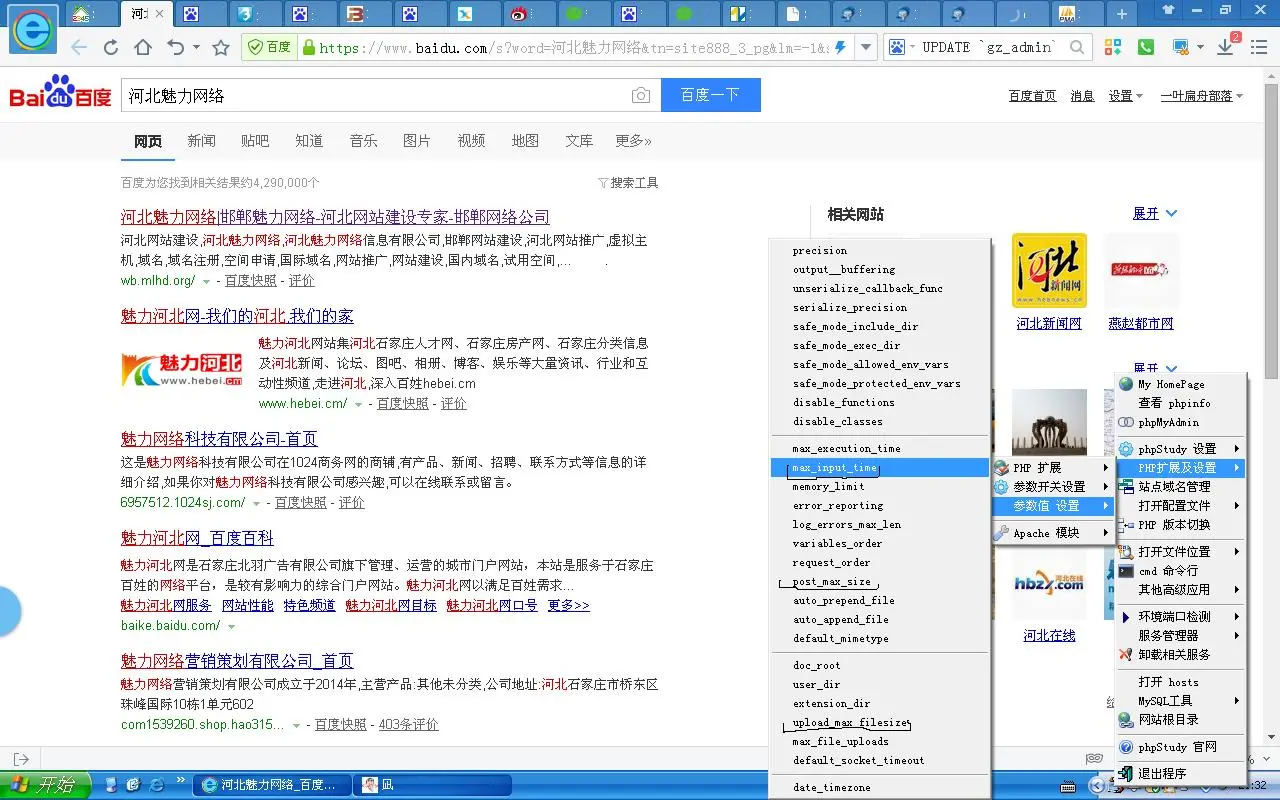Open 魅力网络营销策划有限公司_首页 result

(x=237, y=661)
